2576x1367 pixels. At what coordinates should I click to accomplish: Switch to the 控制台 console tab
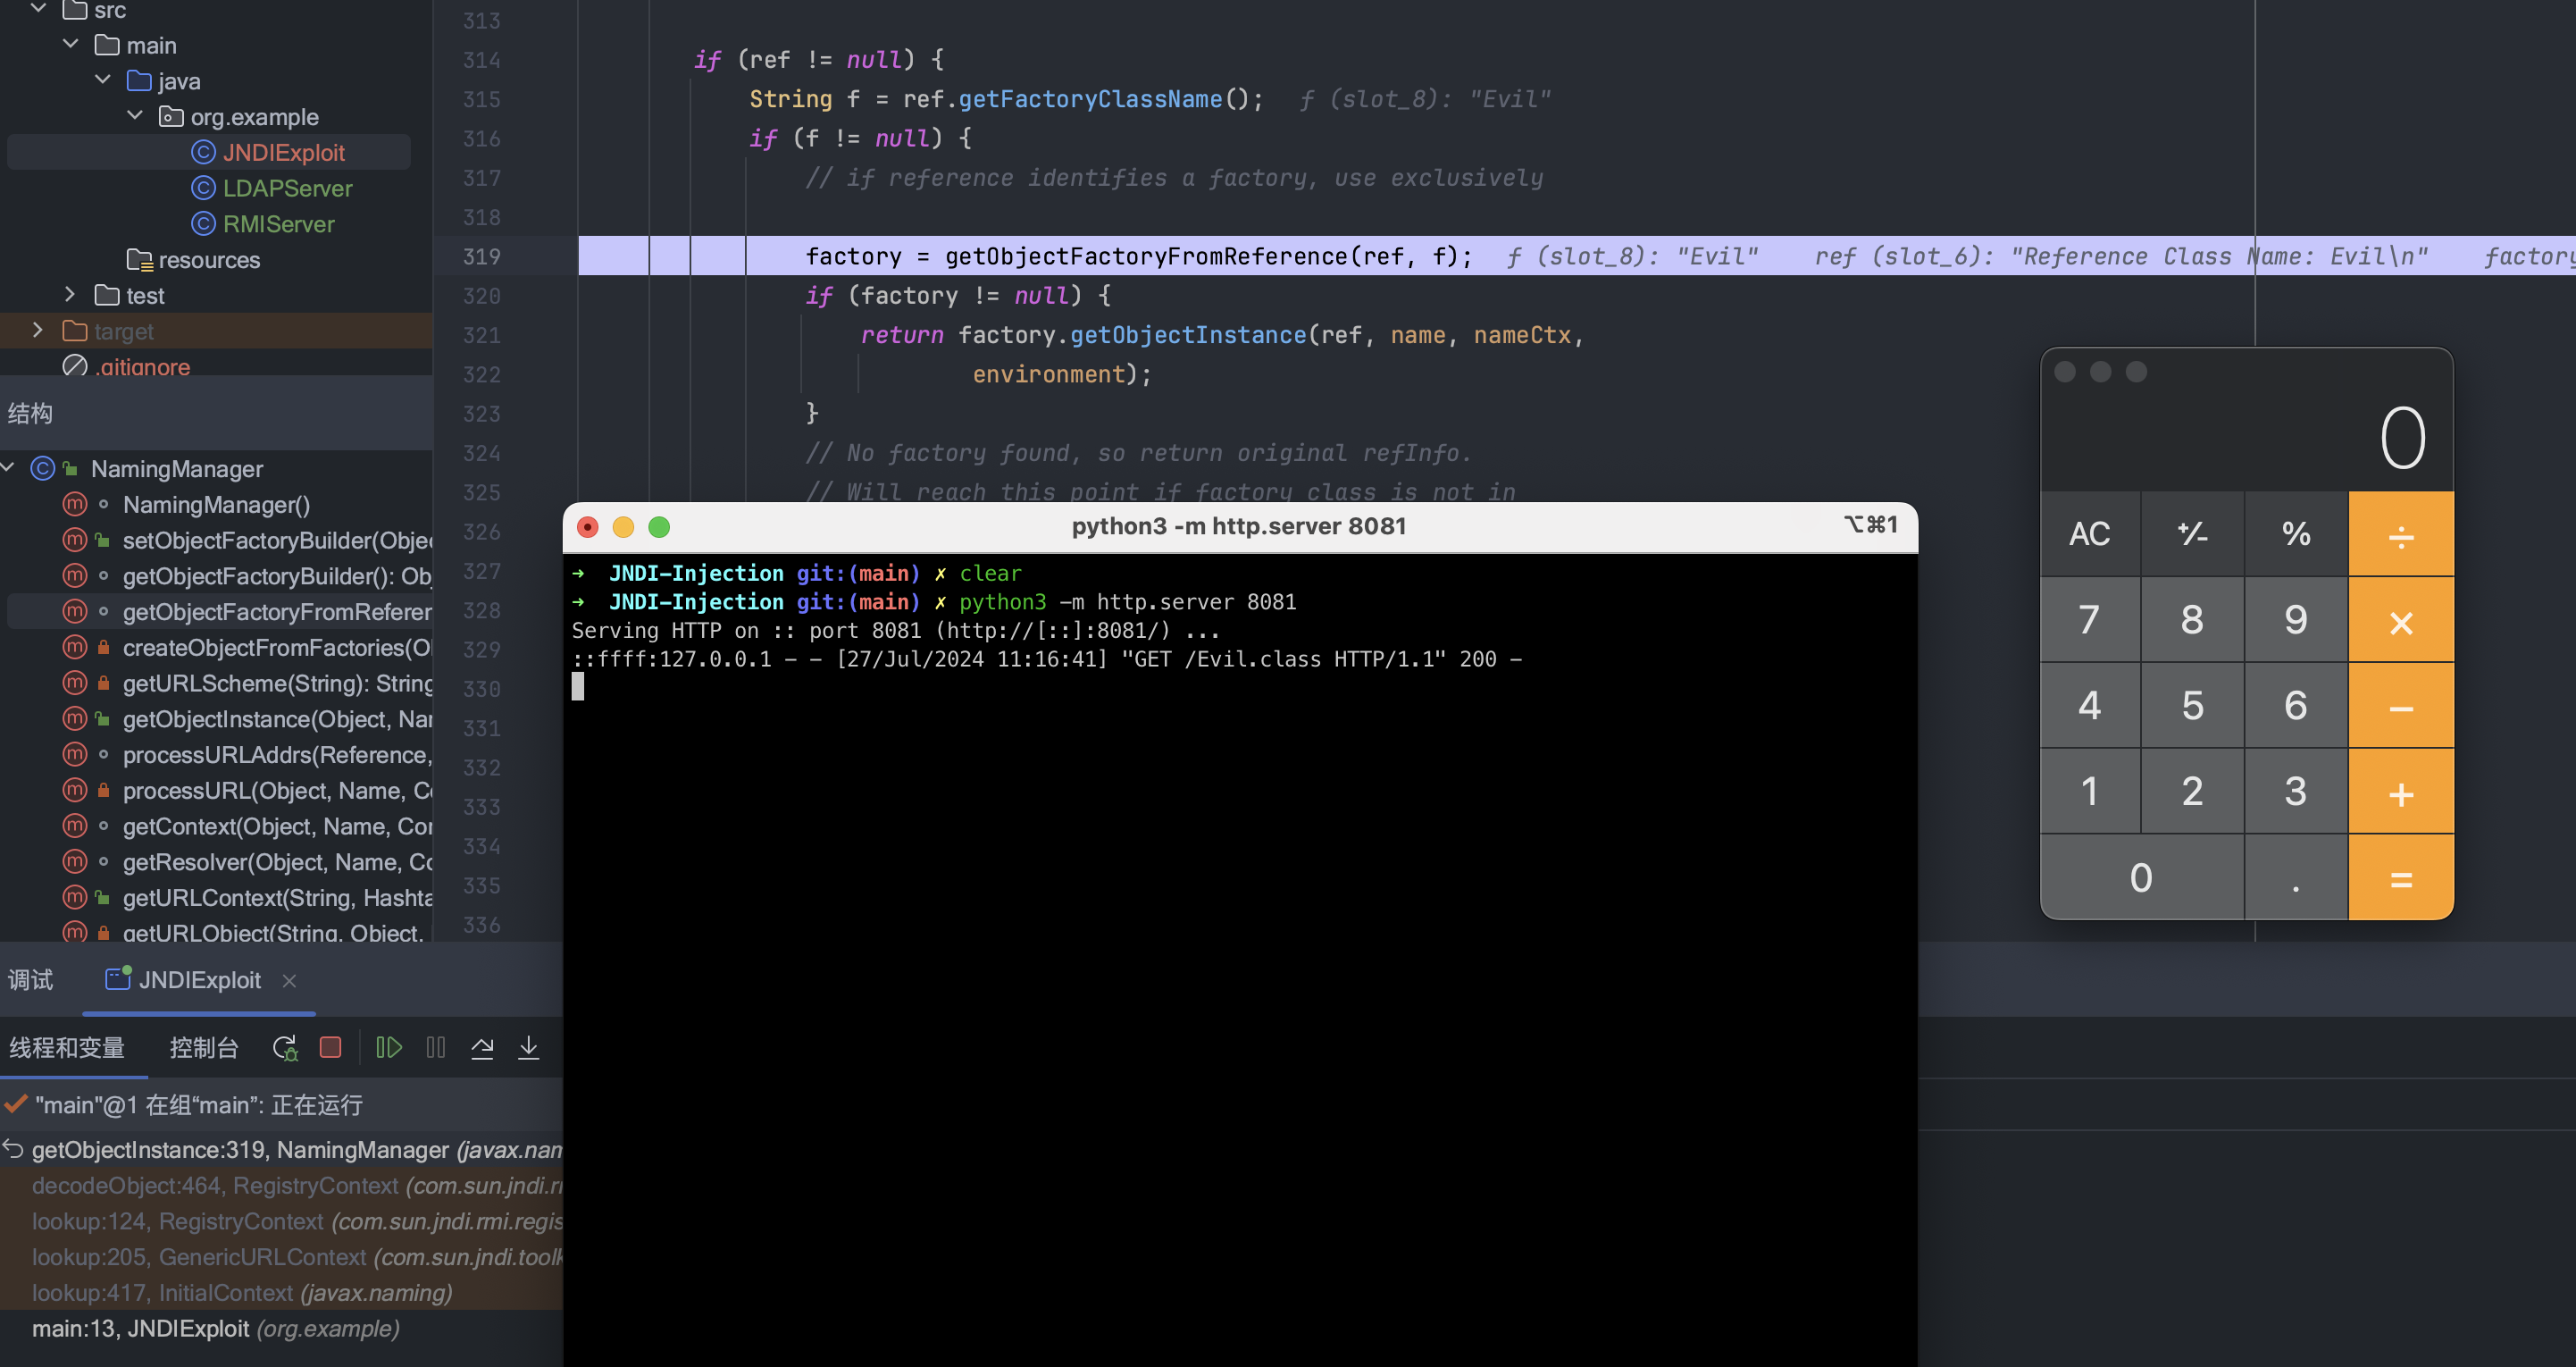point(203,1047)
